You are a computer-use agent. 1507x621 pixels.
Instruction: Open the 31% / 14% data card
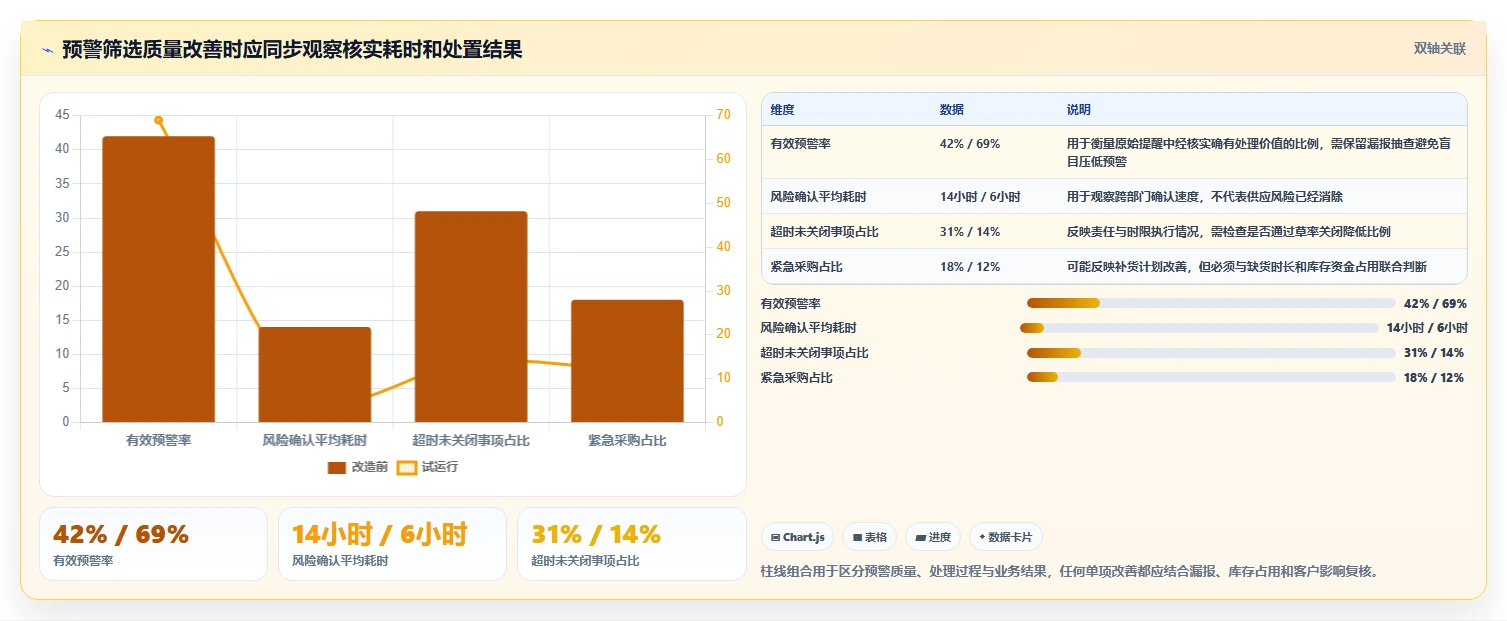point(632,544)
